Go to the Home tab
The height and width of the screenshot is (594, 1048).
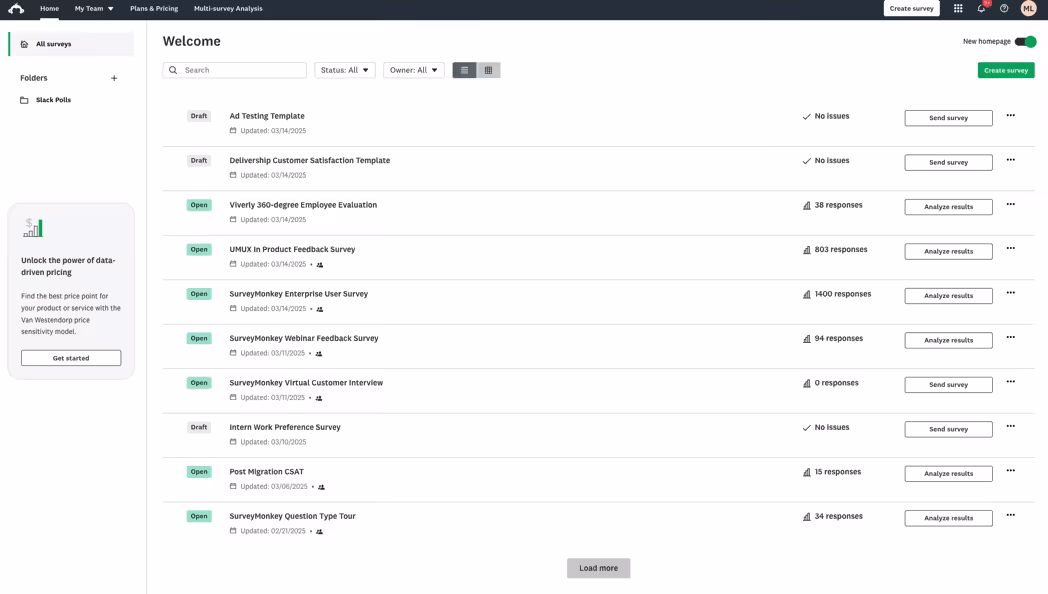[49, 9]
